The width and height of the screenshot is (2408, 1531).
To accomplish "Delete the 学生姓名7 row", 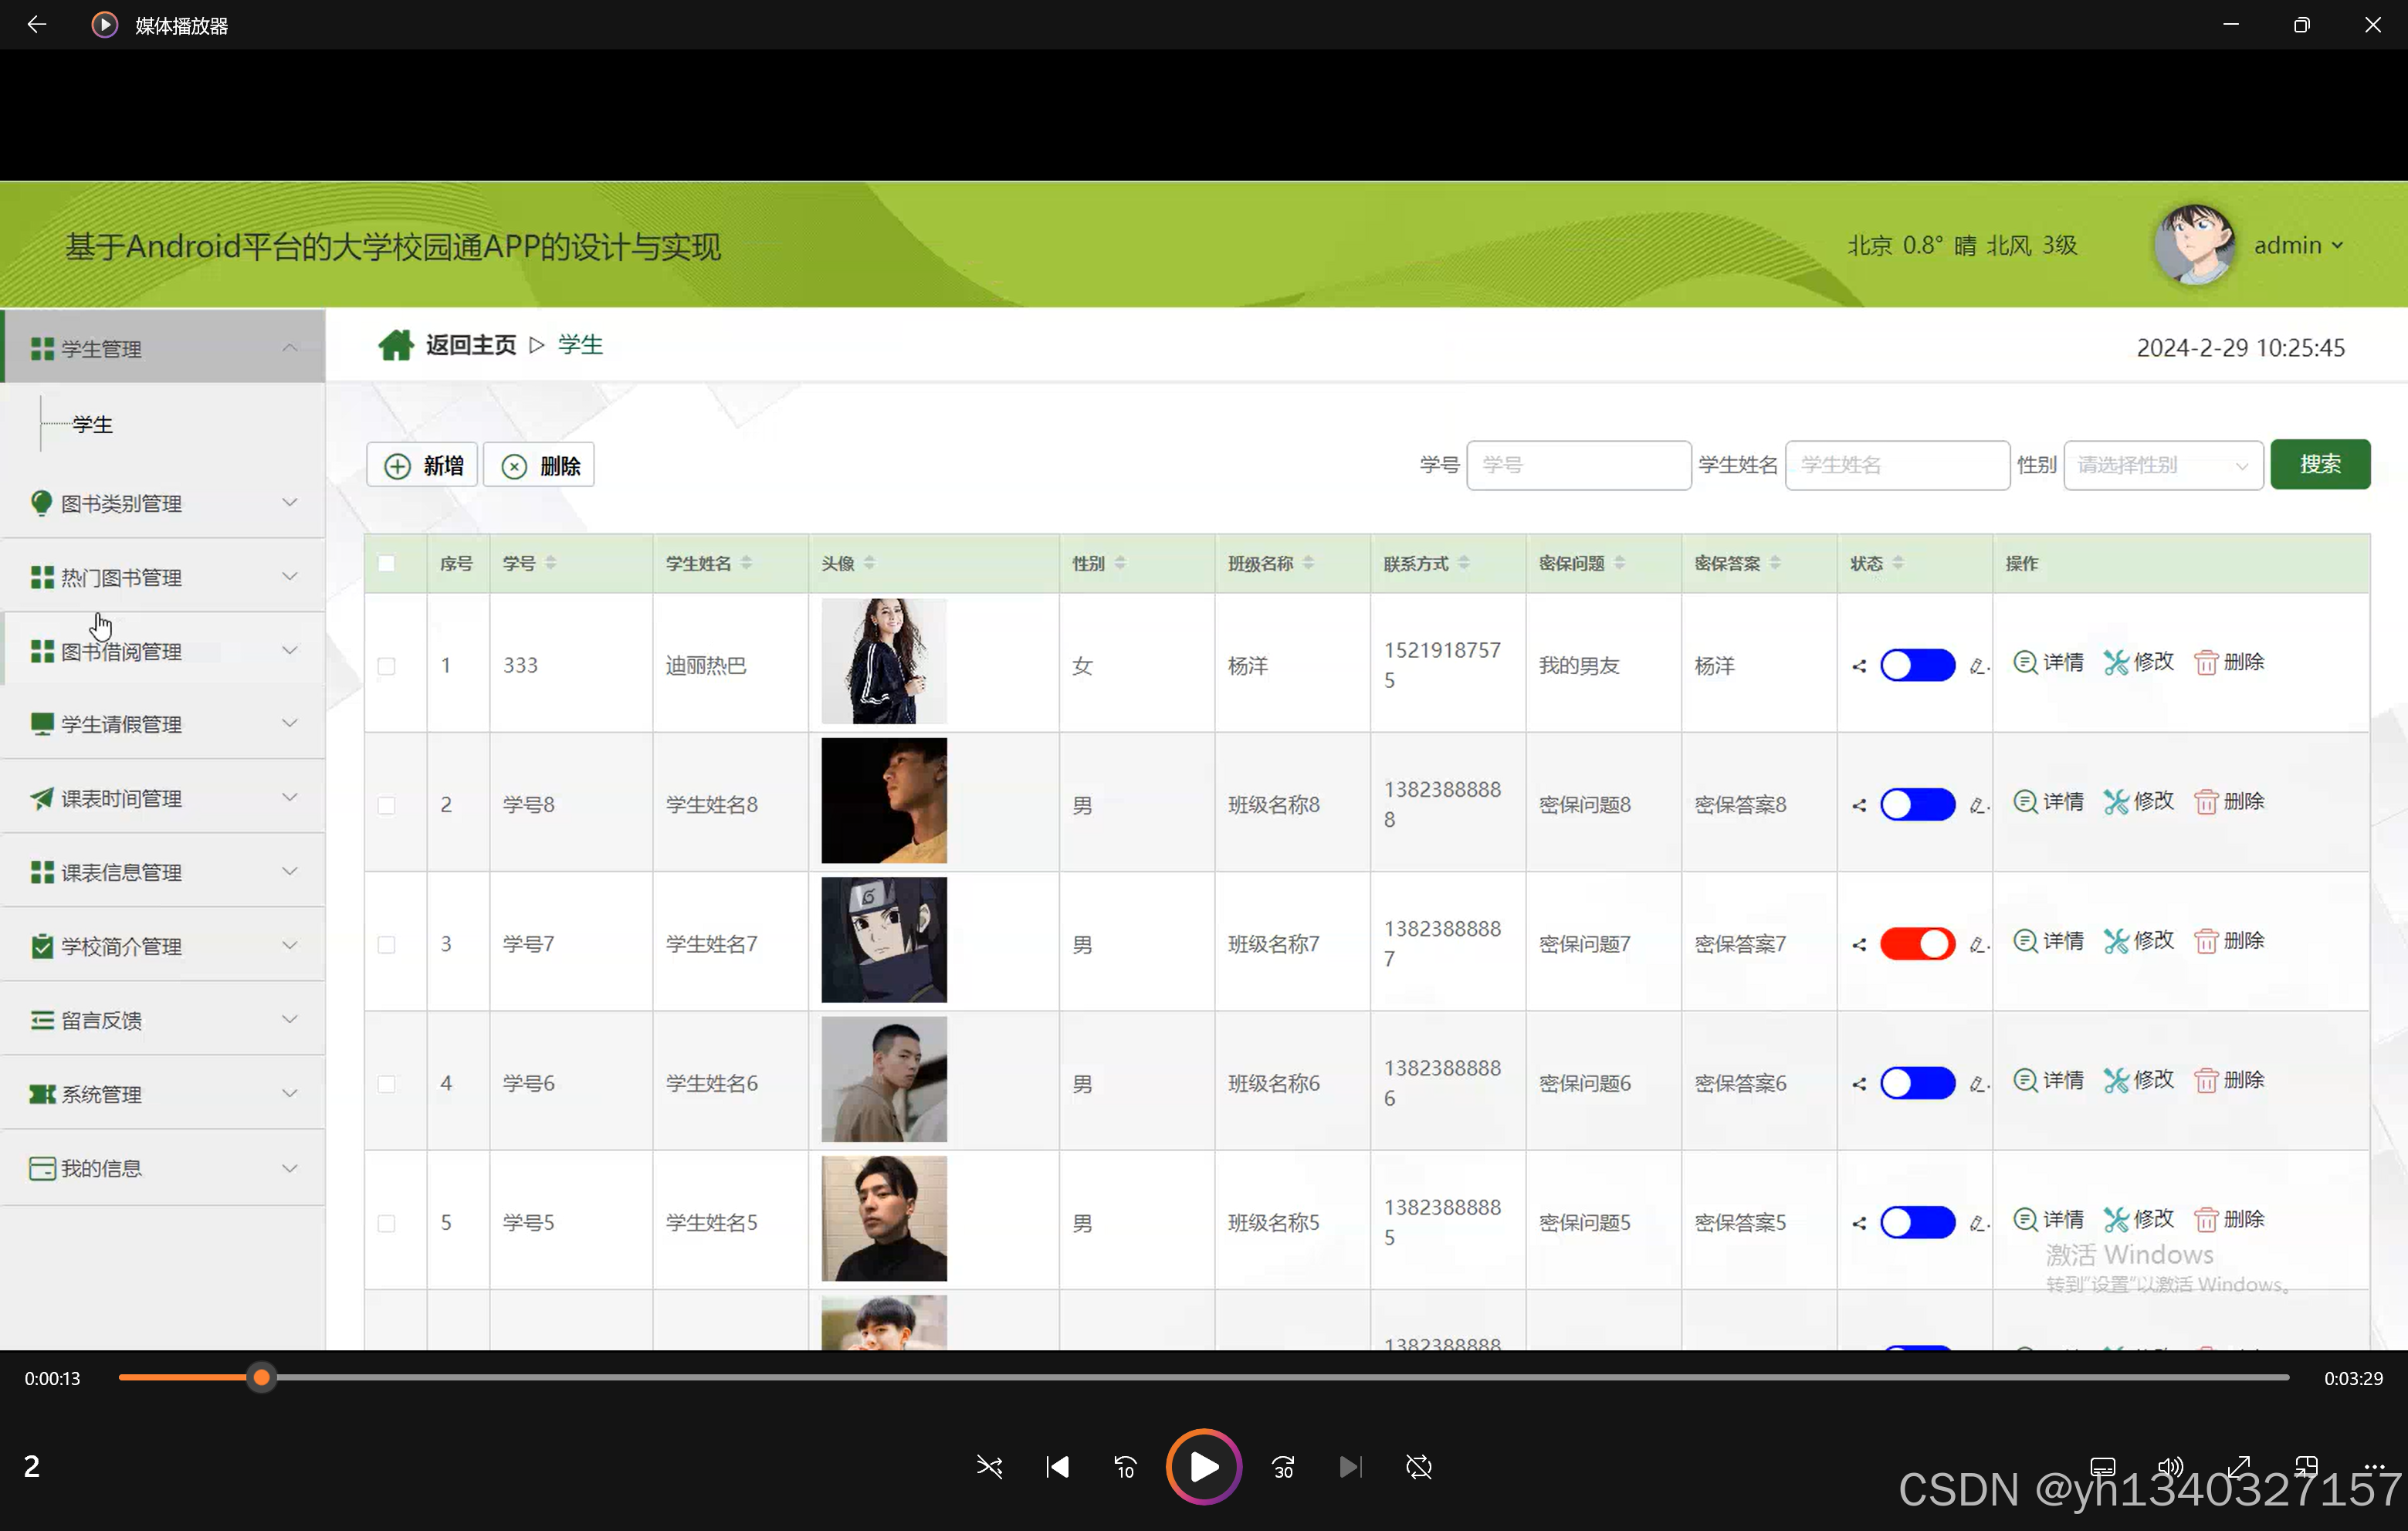I will point(2229,941).
